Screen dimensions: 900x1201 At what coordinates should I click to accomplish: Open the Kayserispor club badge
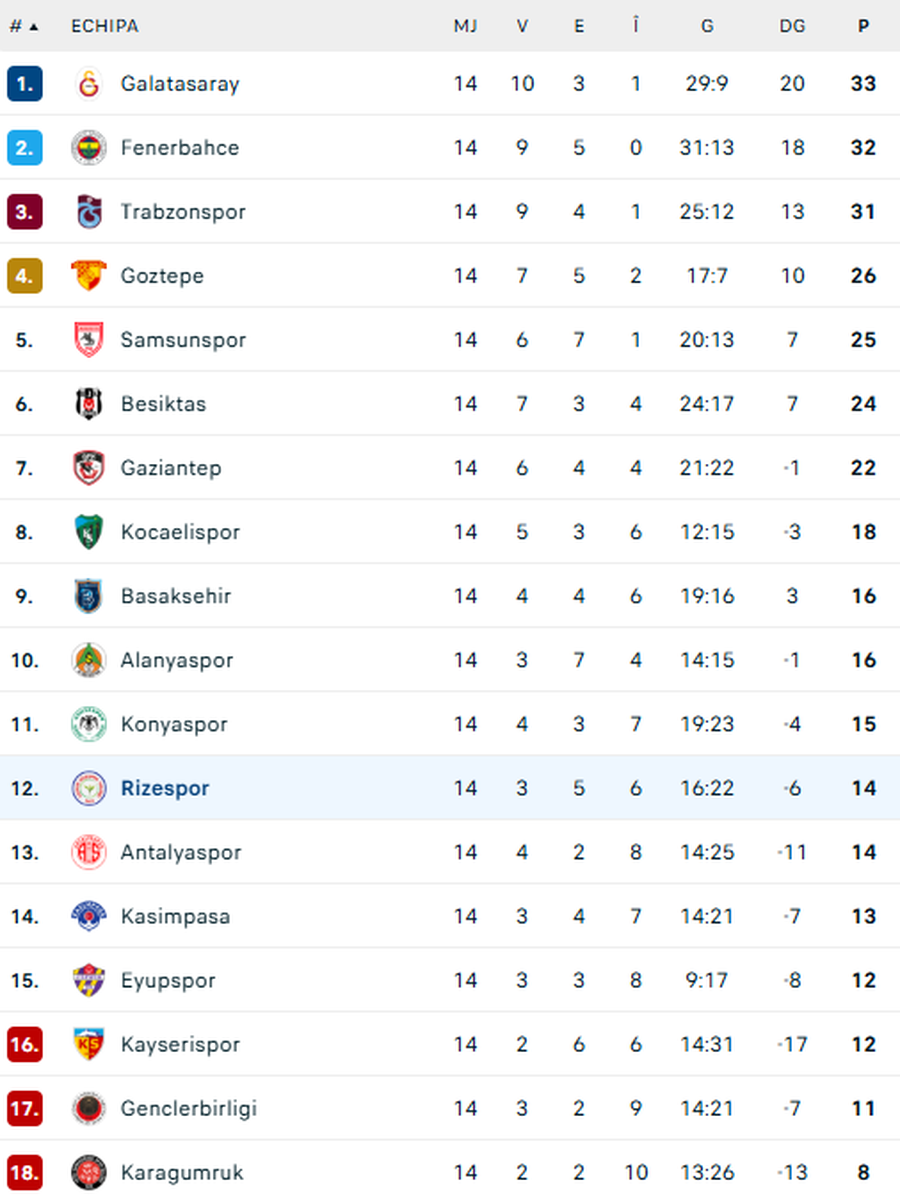[x=88, y=1044]
